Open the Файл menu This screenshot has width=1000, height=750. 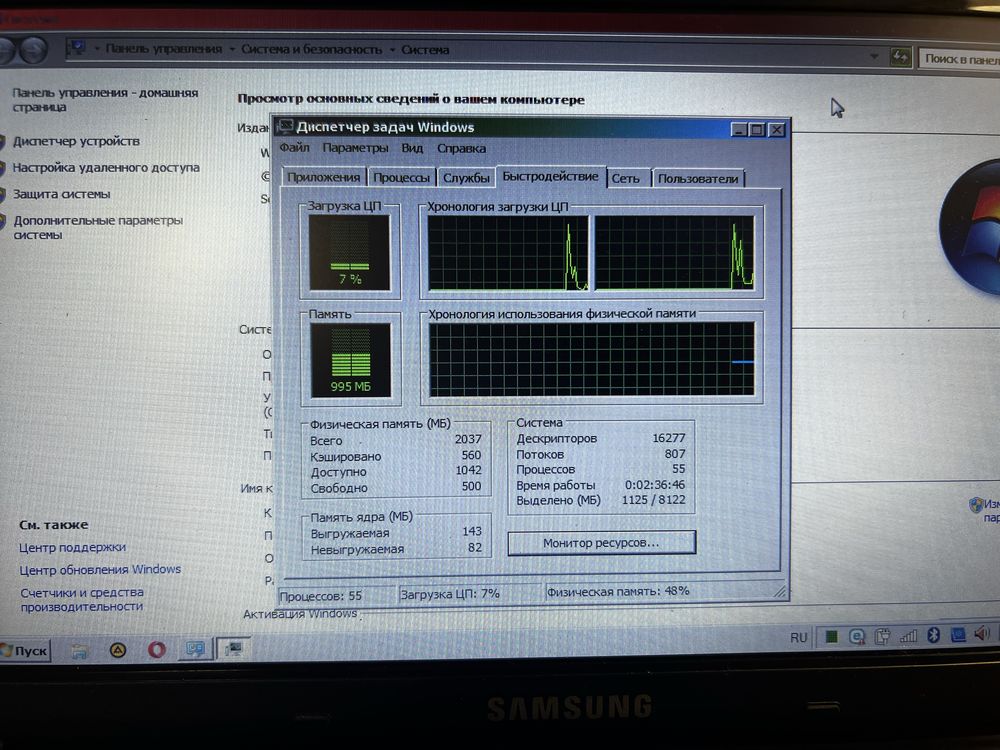click(294, 147)
